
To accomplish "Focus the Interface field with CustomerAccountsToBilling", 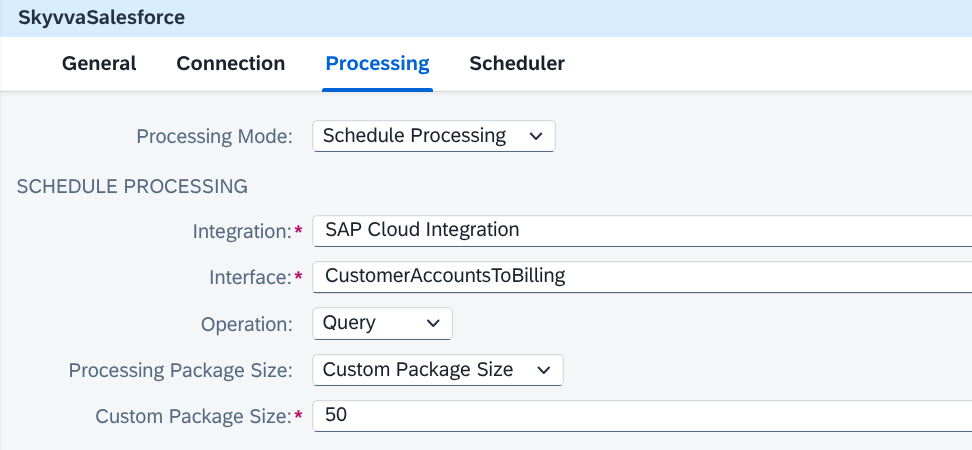I will point(642,276).
